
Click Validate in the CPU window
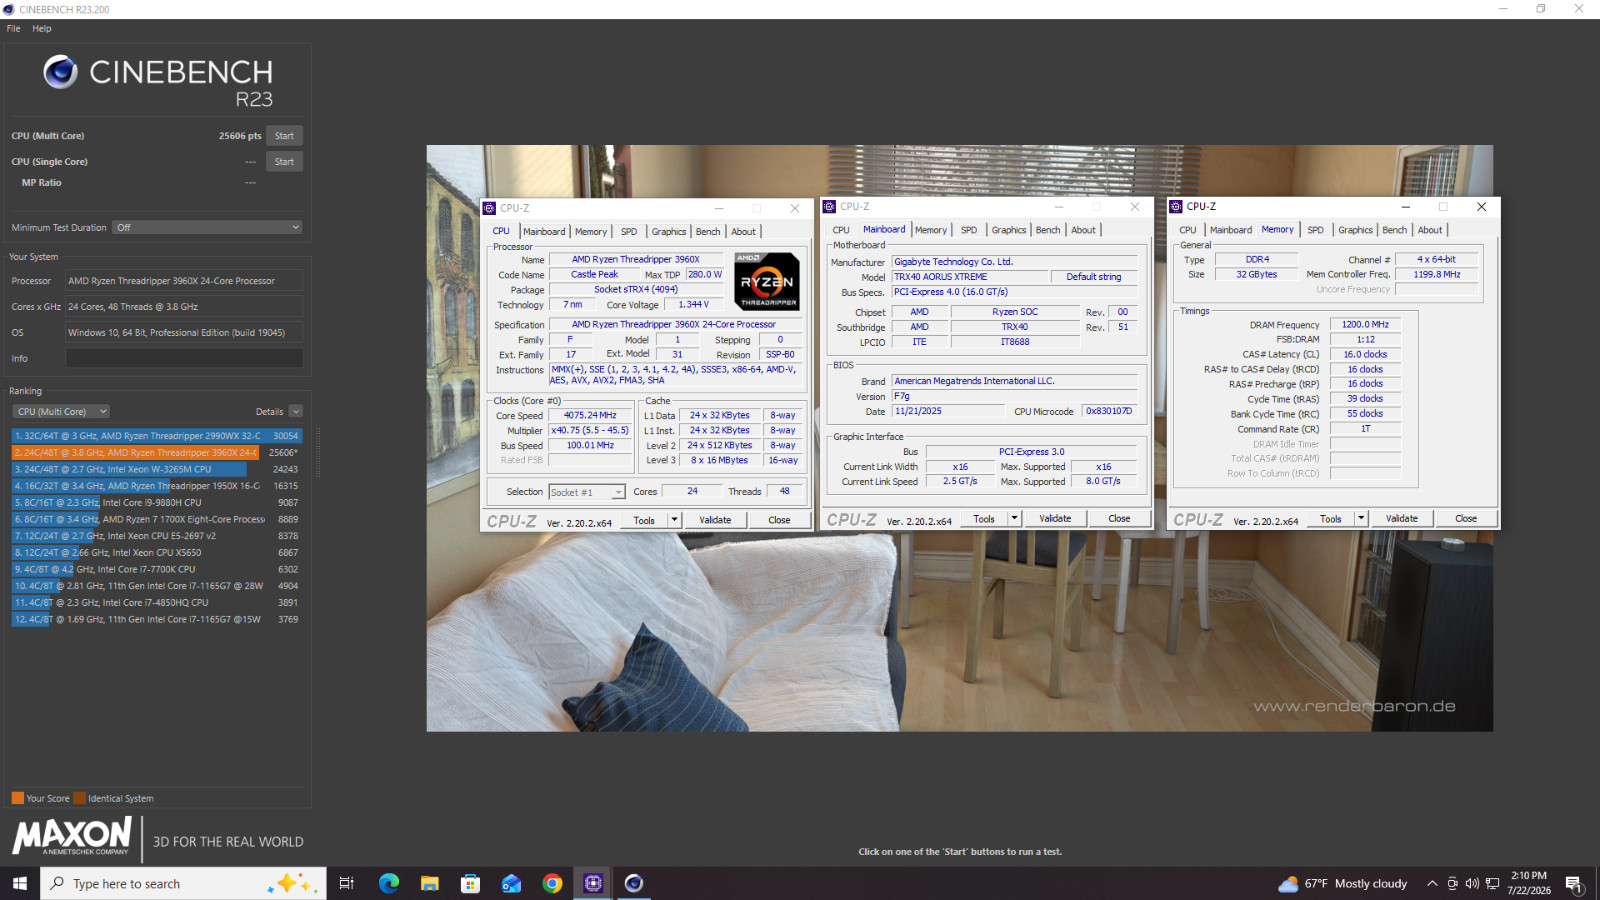[715, 520]
